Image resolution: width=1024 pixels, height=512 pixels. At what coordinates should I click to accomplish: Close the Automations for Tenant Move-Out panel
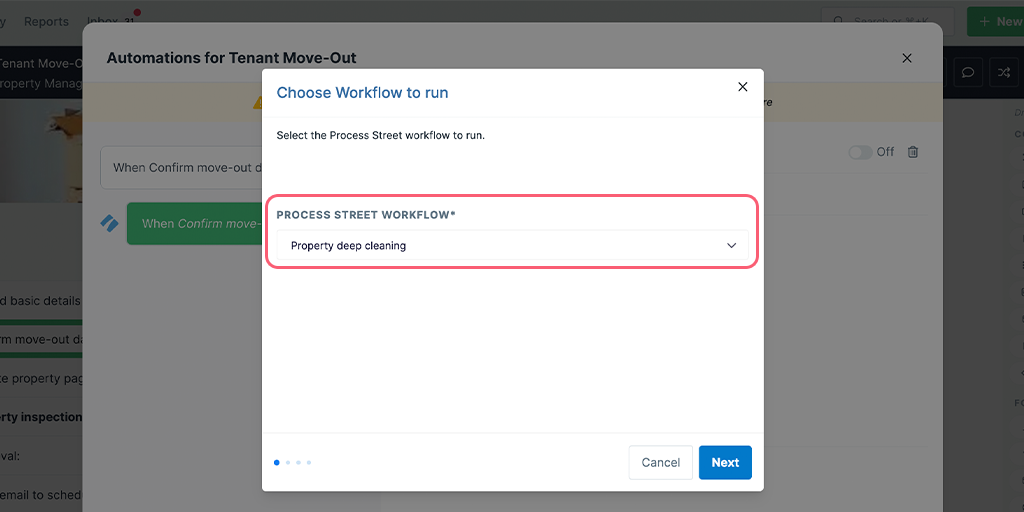tap(906, 58)
